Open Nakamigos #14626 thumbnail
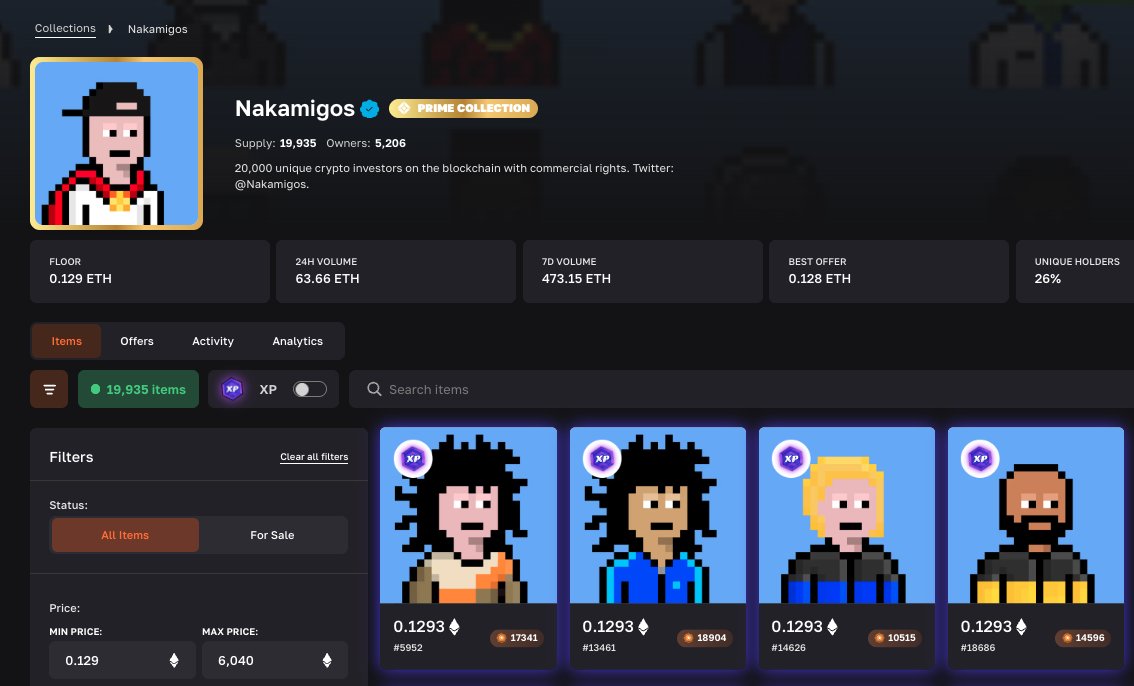This screenshot has height=686, width=1134. click(847, 515)
